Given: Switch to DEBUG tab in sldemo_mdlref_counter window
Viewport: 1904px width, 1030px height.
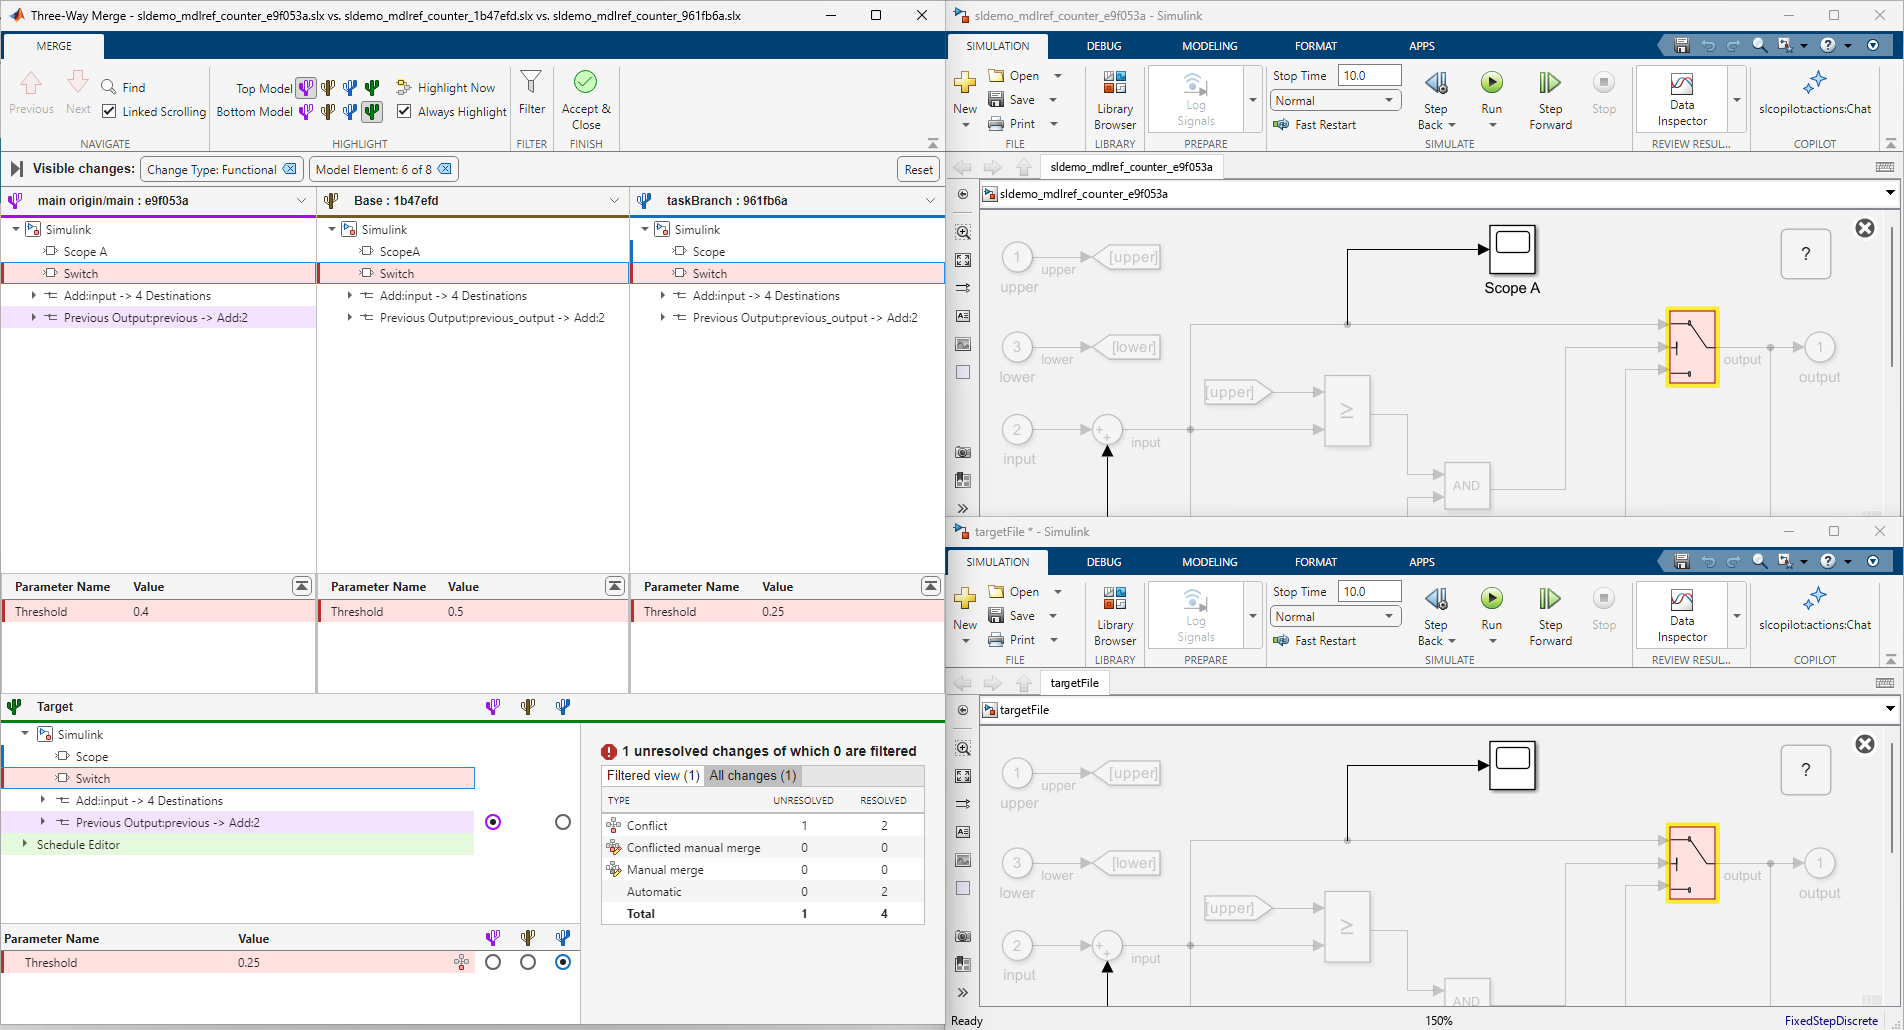Looking at the screenshot, I should click(x=1104, y=46).
